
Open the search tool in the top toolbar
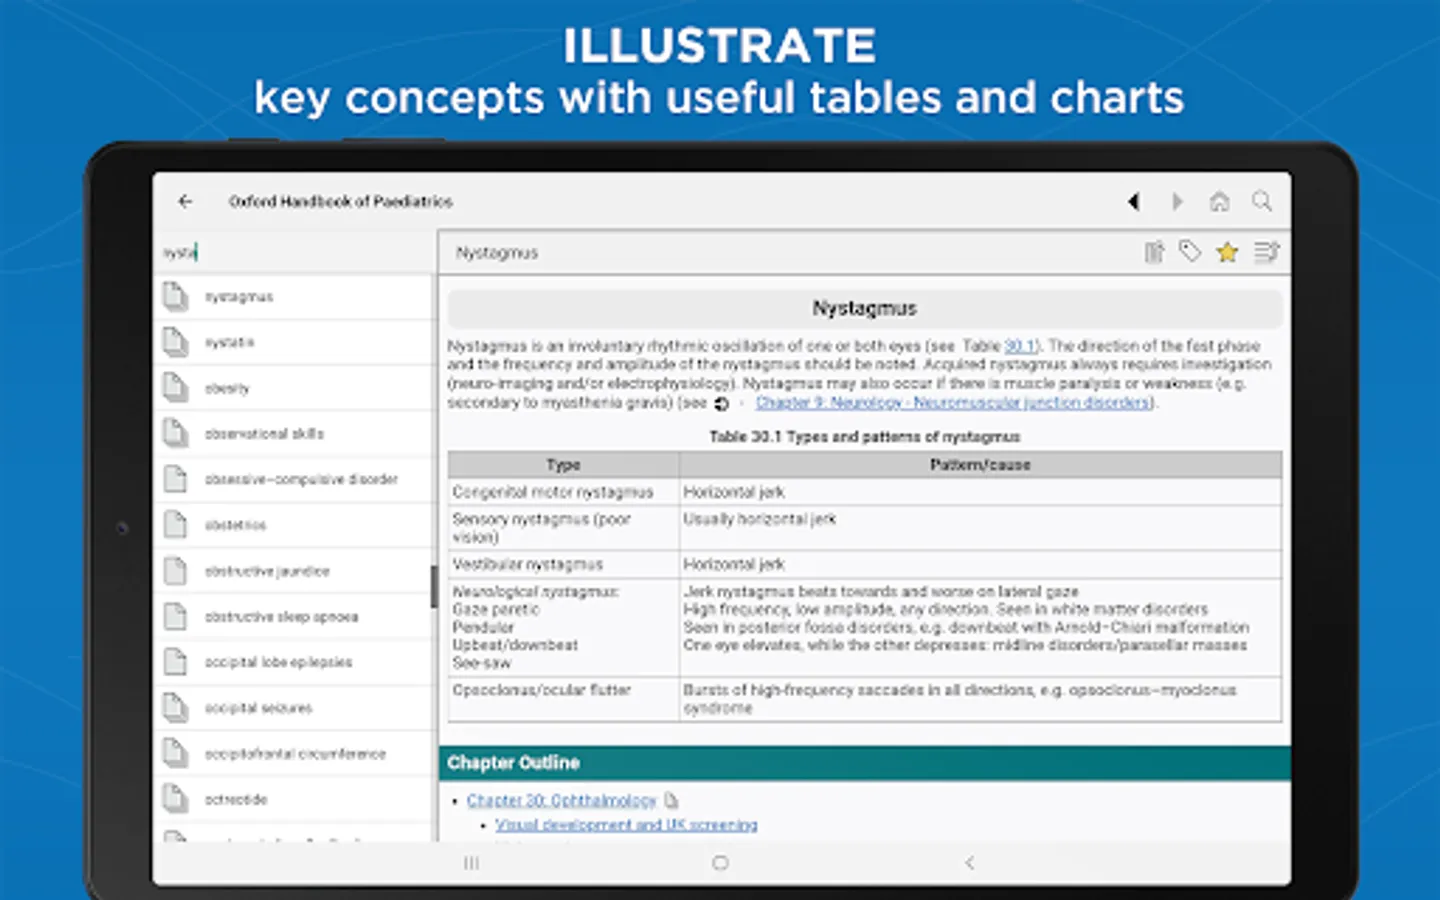coord(1262,202)
